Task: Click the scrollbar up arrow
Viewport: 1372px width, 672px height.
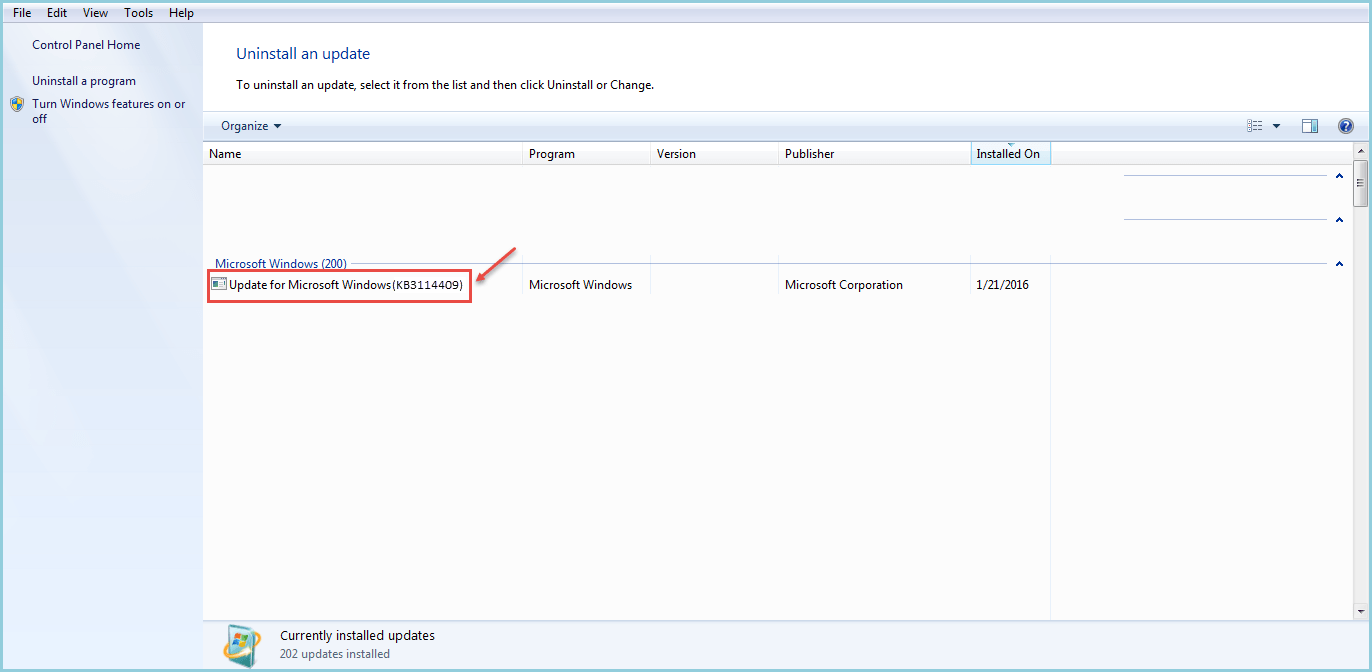Action: point(1360,150)
